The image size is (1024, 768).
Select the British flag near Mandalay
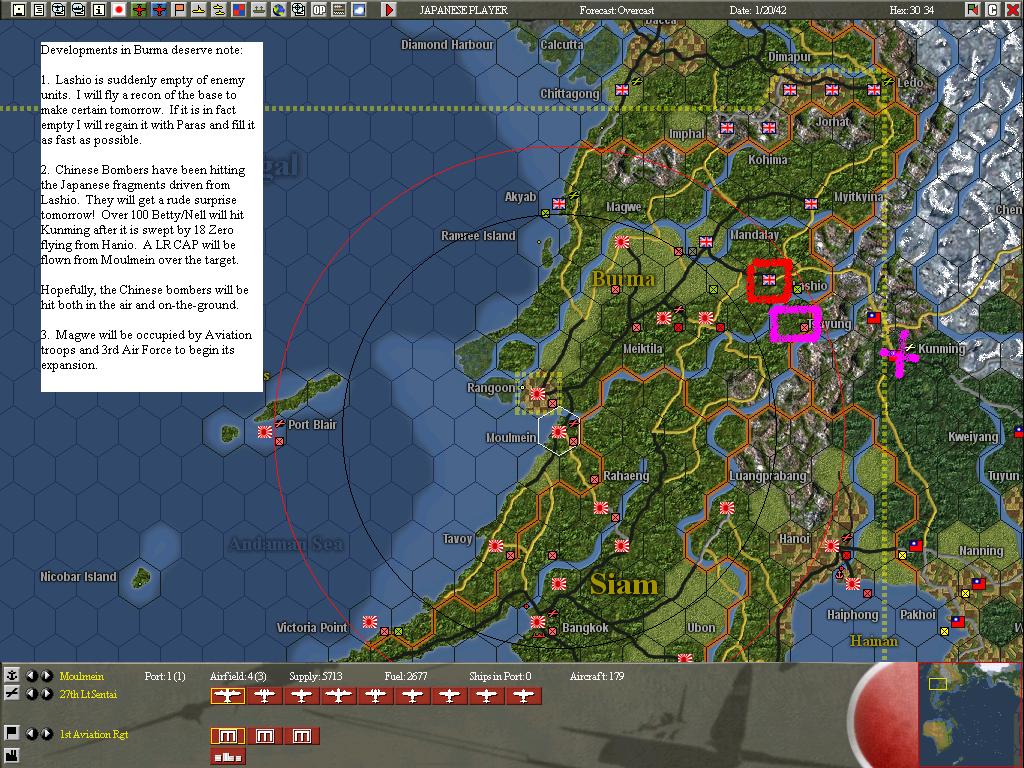706,242
